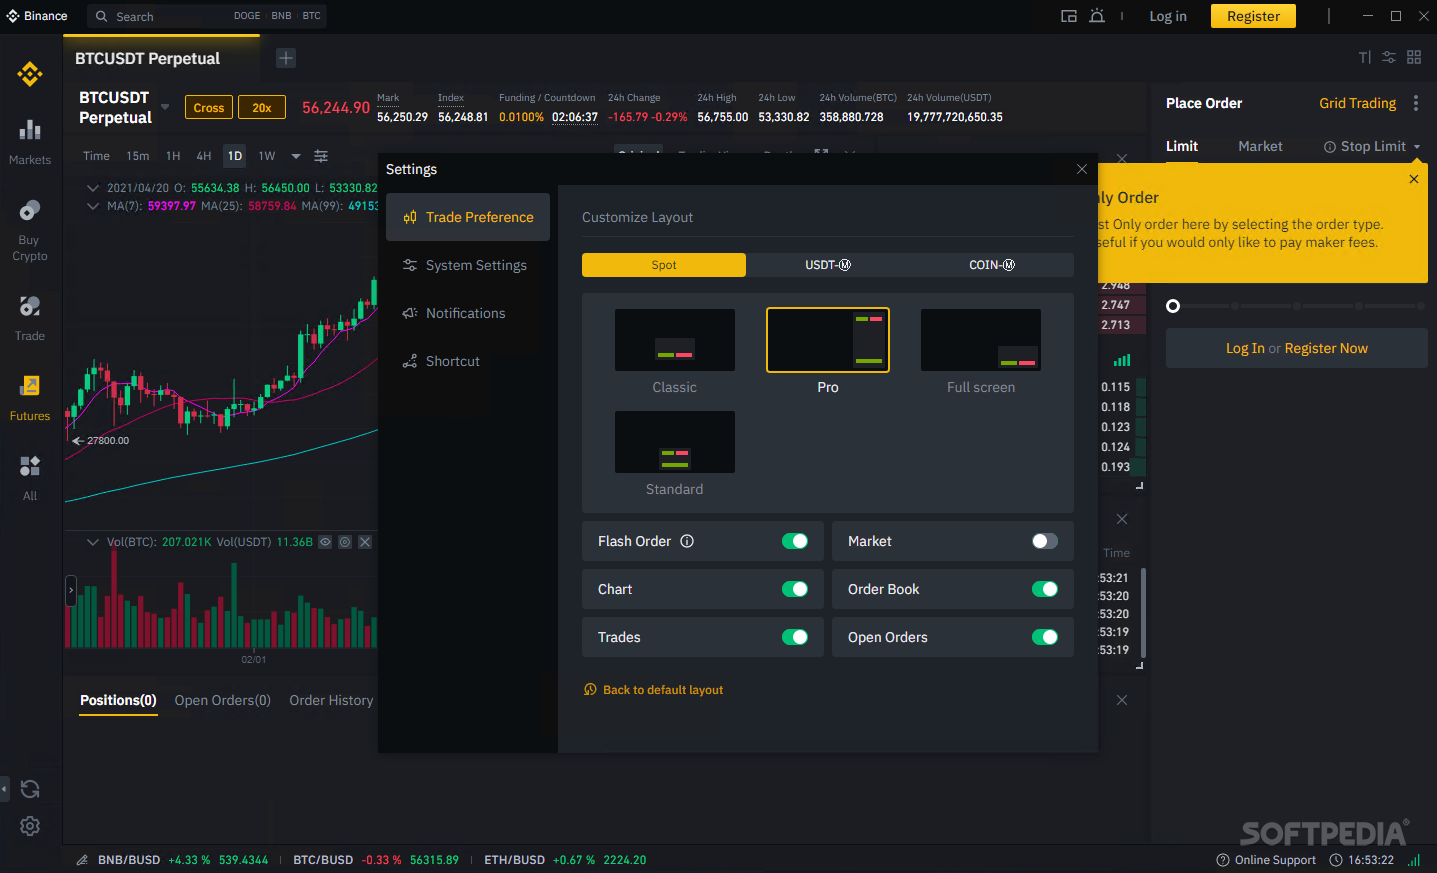The image size is (1437, 873).
Task: Open the Order History tab
Action: pyautogui.click(x=331, y=700)
